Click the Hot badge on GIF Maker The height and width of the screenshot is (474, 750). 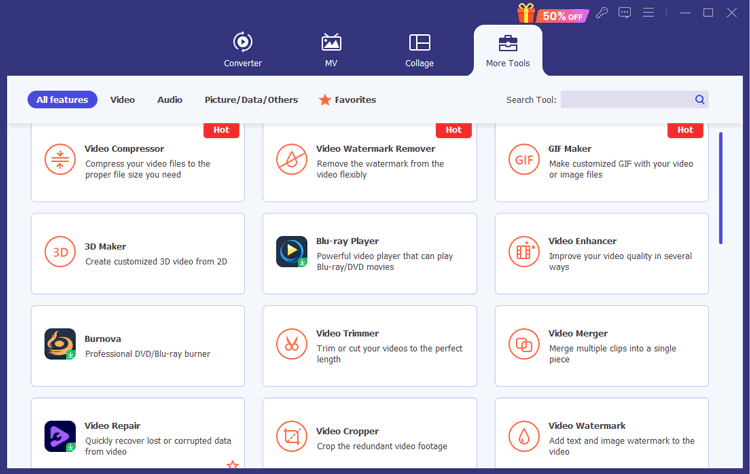(685, 130)
